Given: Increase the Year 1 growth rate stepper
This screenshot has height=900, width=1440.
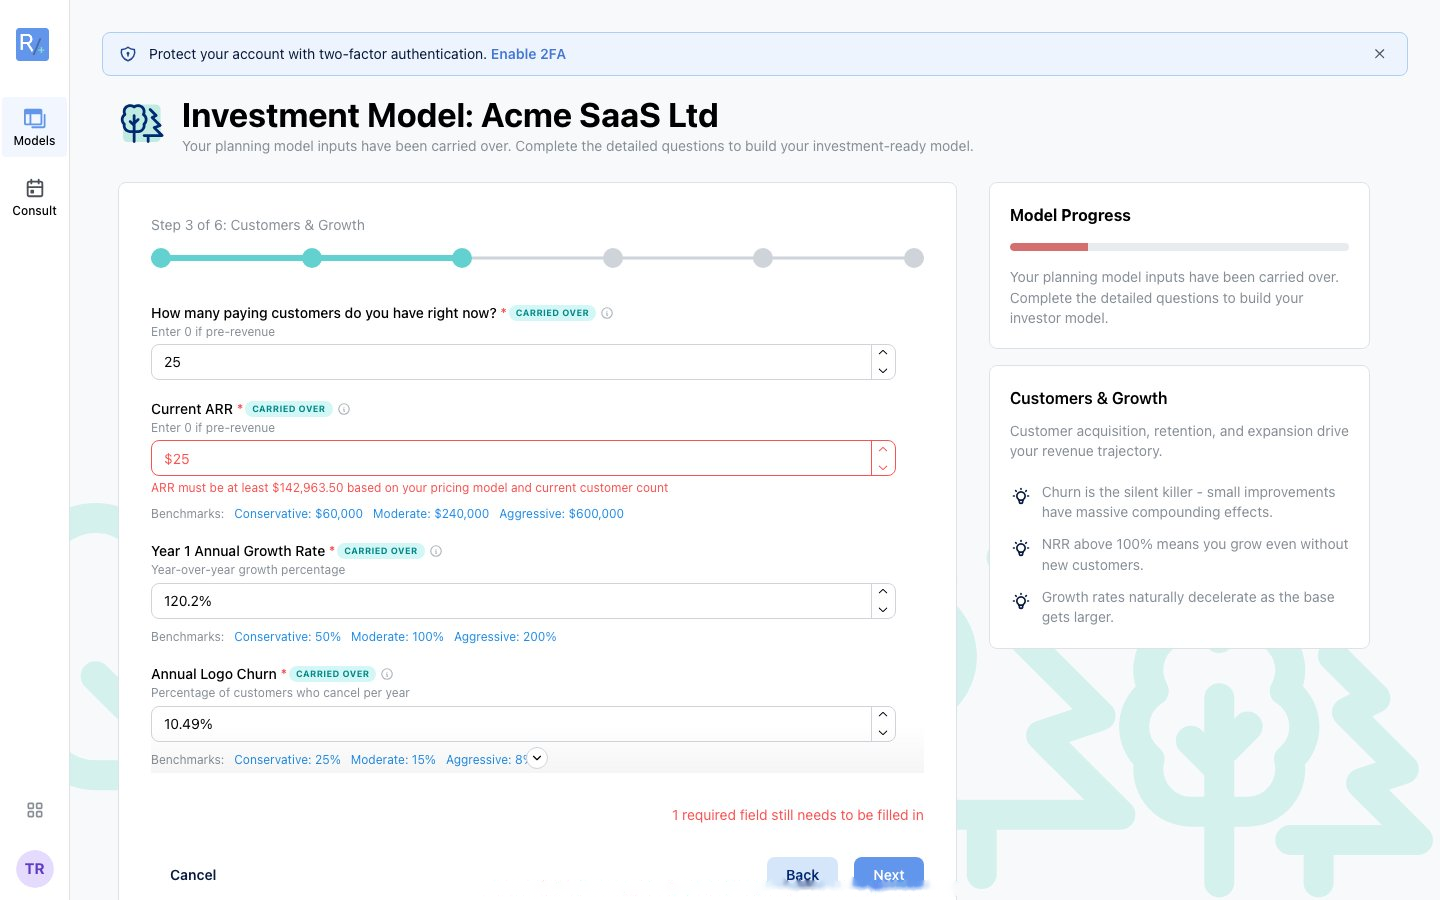Looking at the screenshot, I should coord(883,592).
